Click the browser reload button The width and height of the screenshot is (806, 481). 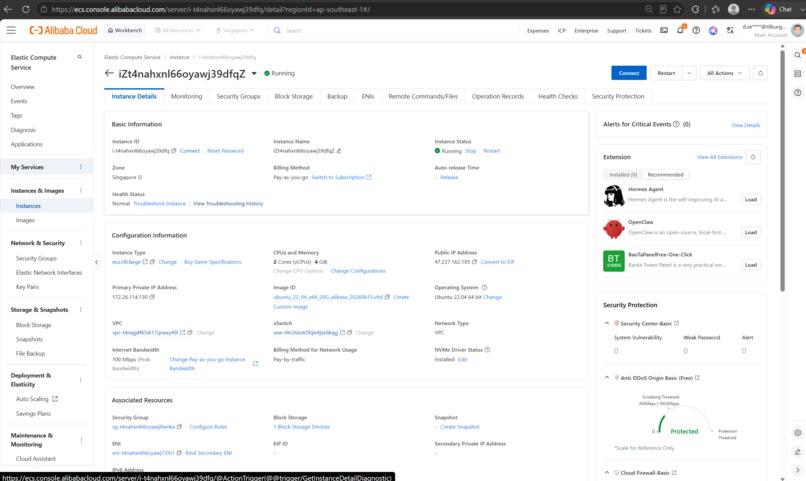click(x=26, y=9)
